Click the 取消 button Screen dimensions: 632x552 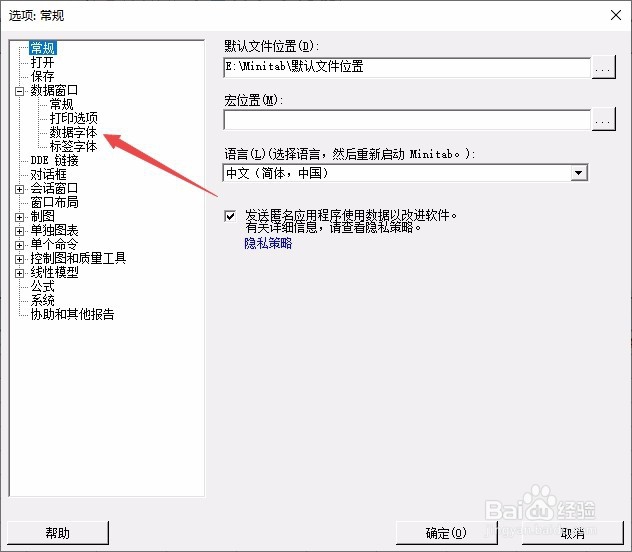(573, 533)
